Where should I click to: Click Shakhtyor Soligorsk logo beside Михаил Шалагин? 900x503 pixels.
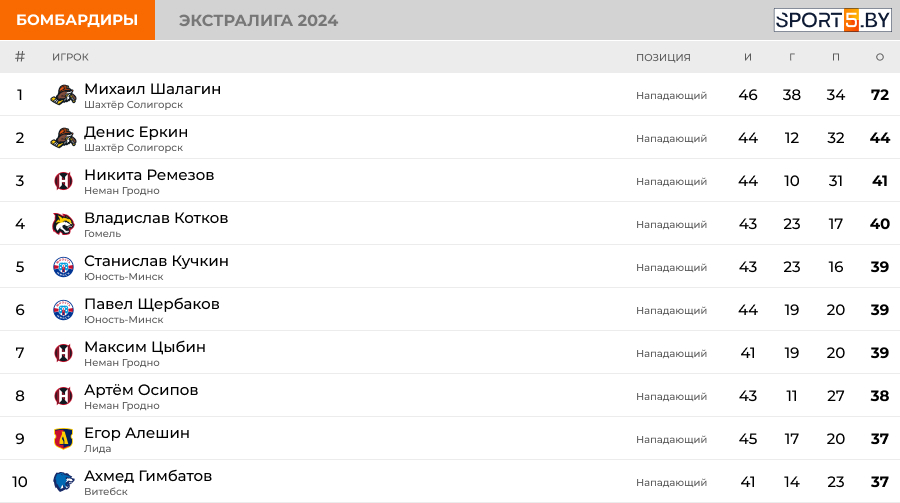click(63, 95)
